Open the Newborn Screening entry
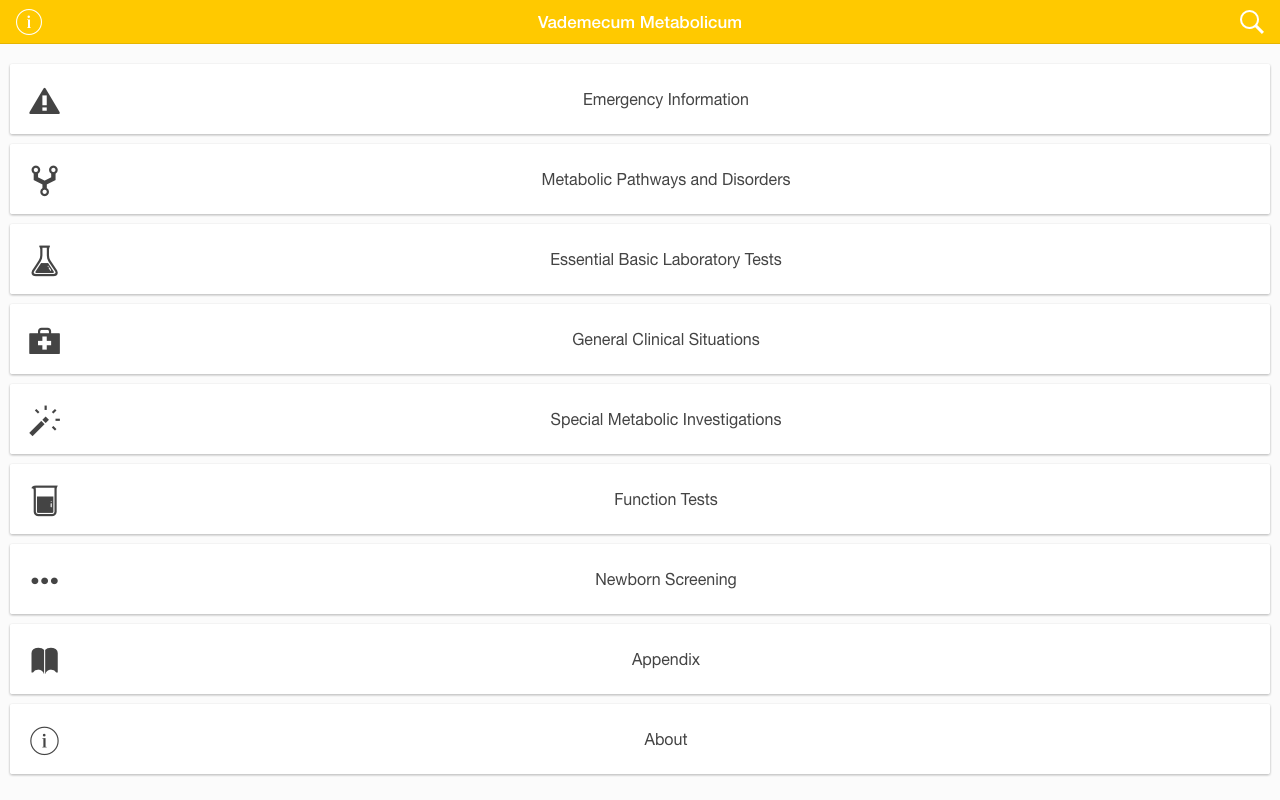 click(665, 580)
